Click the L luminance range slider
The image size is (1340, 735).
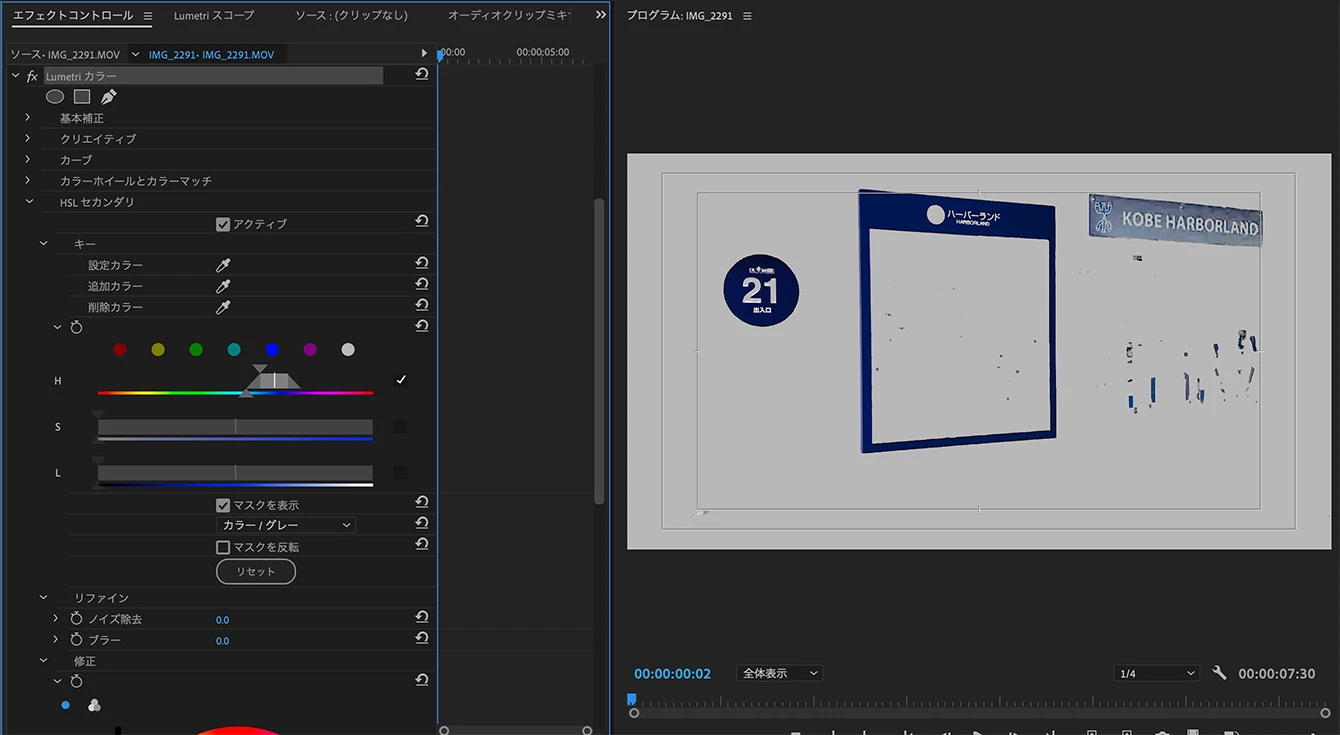click(235, 473)
